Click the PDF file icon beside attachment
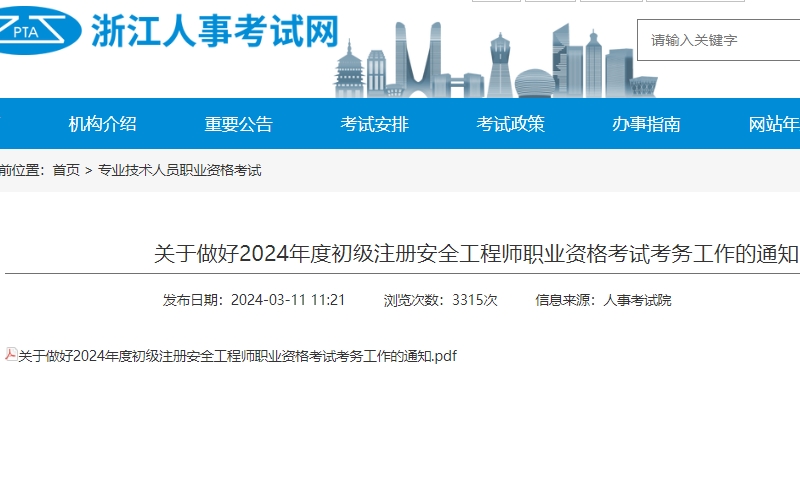 [12, 354]
